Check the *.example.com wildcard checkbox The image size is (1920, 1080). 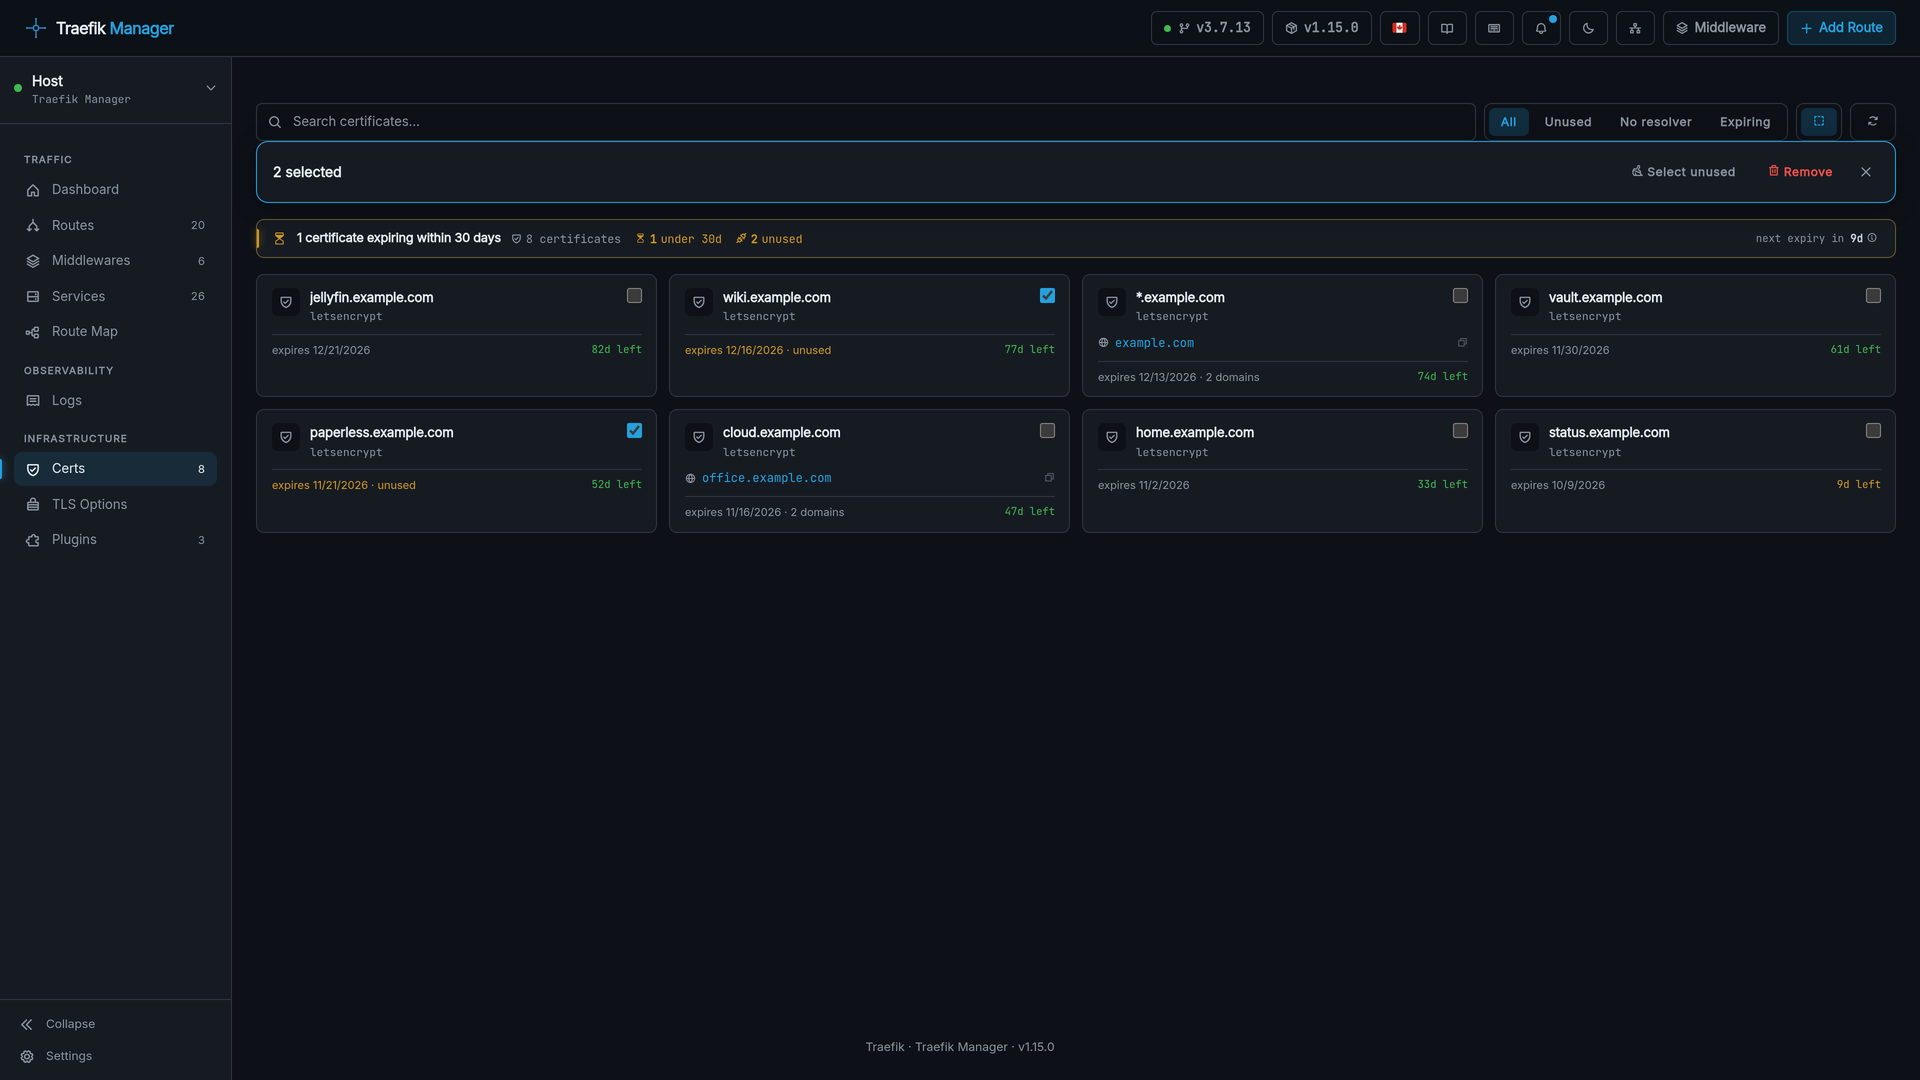[1460, 296]
